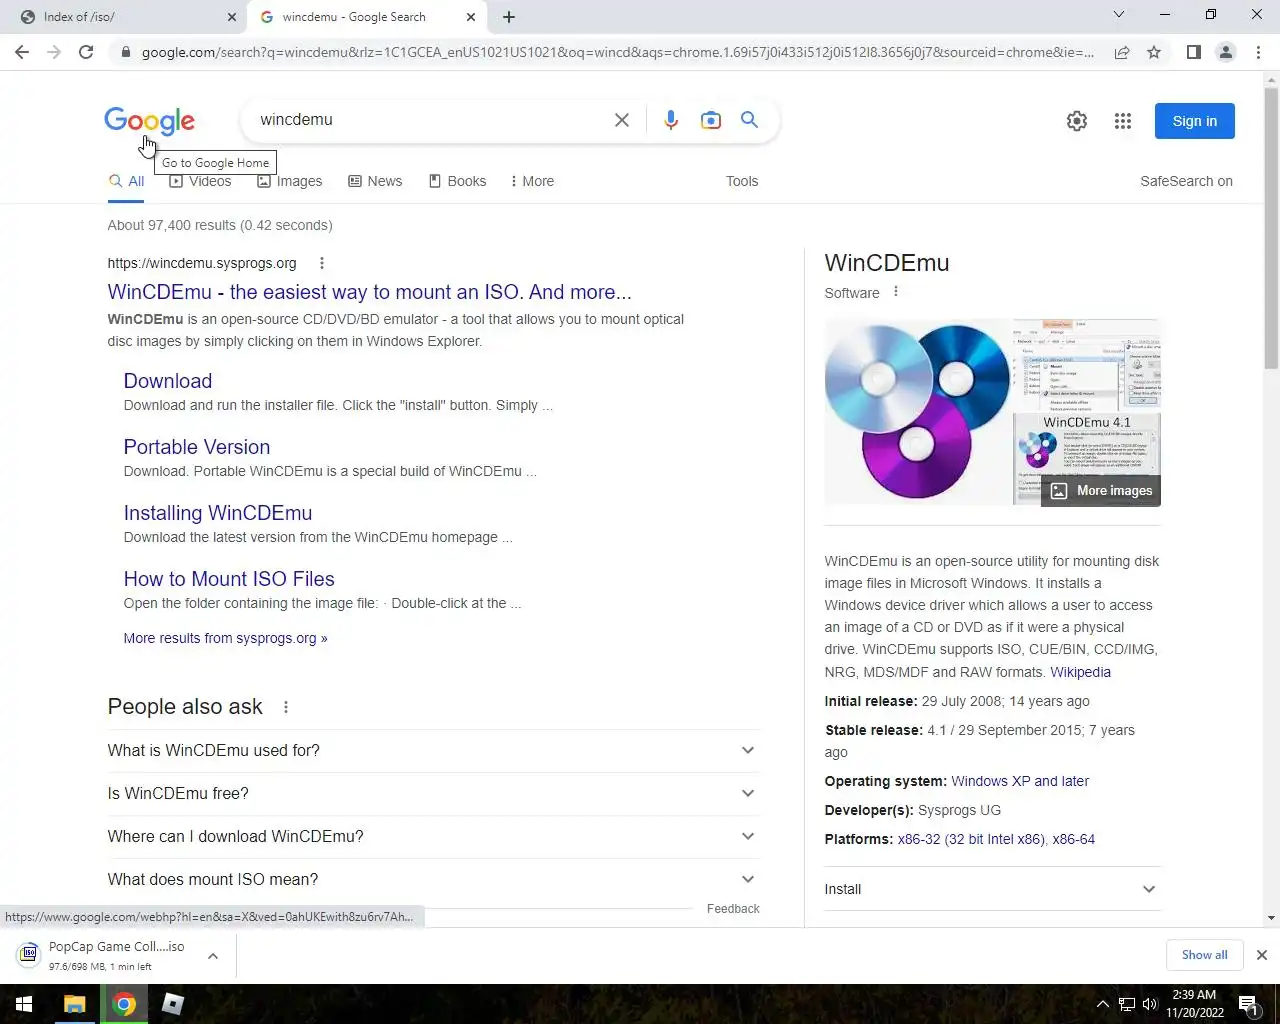Open How to Mount ISO Files link
The image size is (1280, 1024).
click(x=229, y=579)
